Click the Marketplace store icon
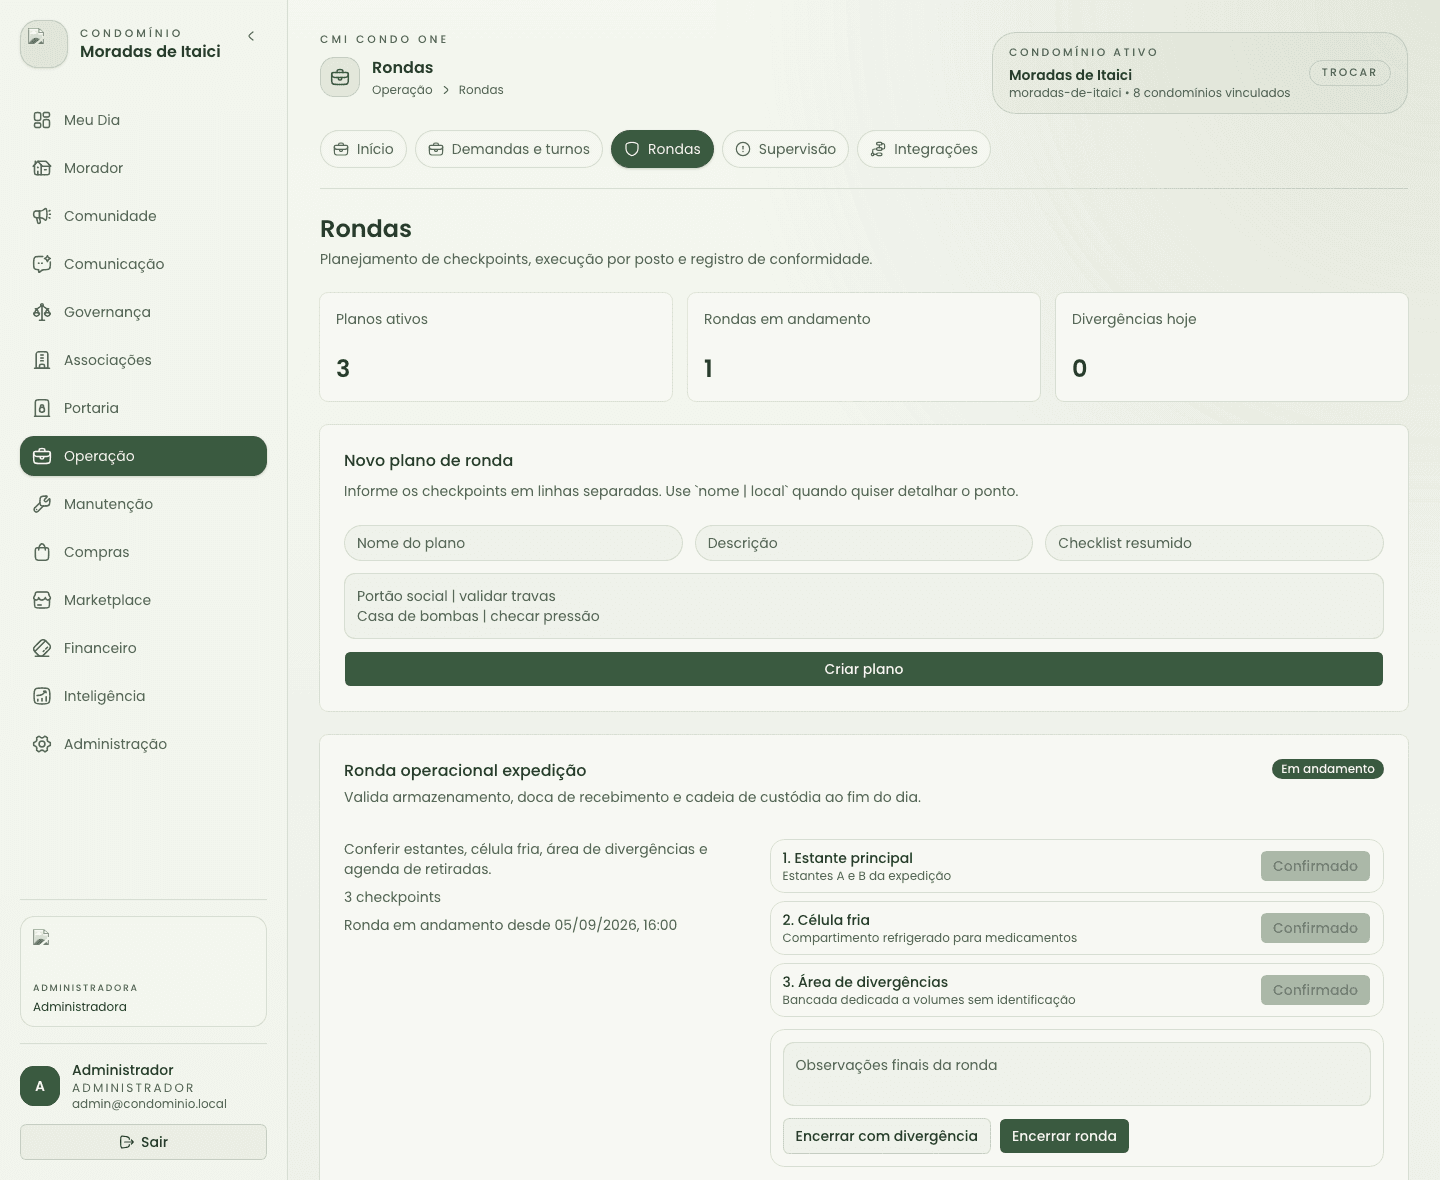 point(42,600)
